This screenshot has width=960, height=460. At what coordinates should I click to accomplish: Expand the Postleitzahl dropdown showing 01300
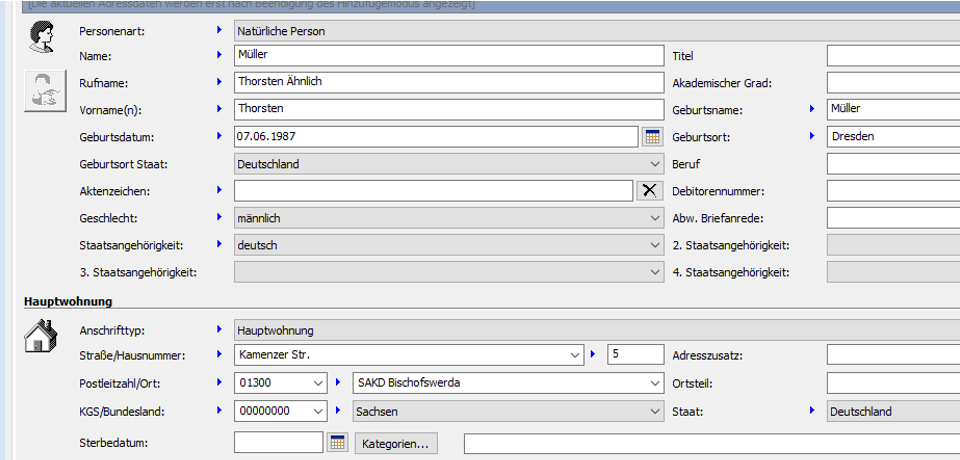tap(318, 382)
